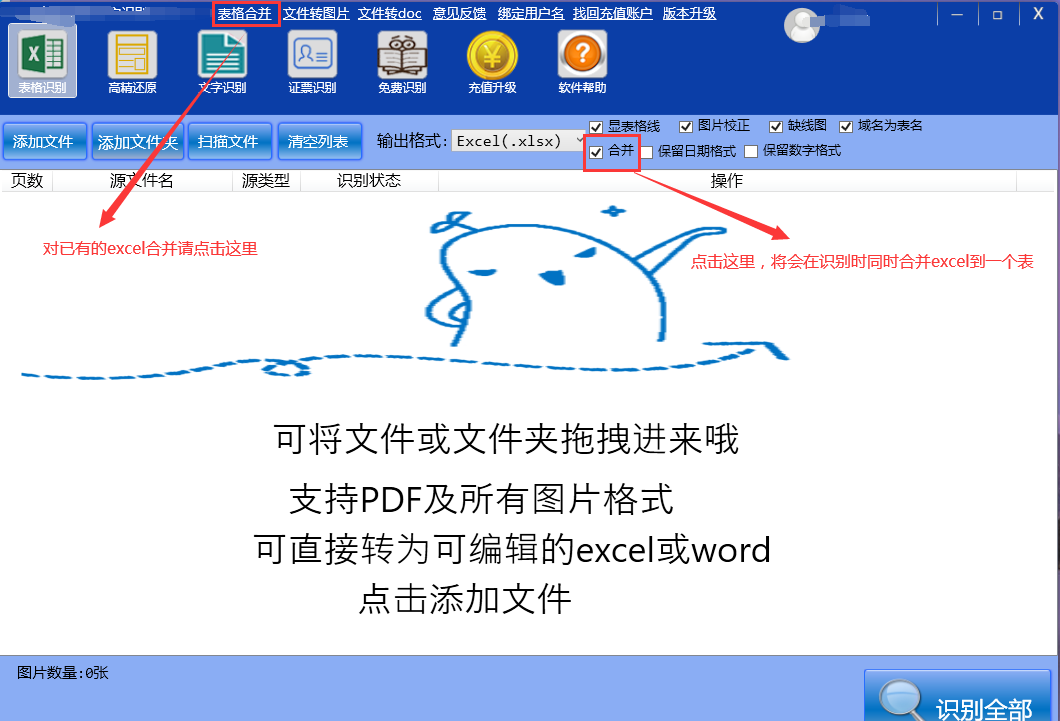
Task: Click the user avatar icon
Action: coord(802,26)
